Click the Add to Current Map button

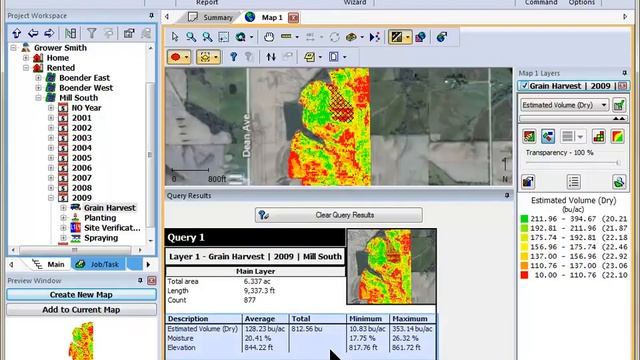81,310
